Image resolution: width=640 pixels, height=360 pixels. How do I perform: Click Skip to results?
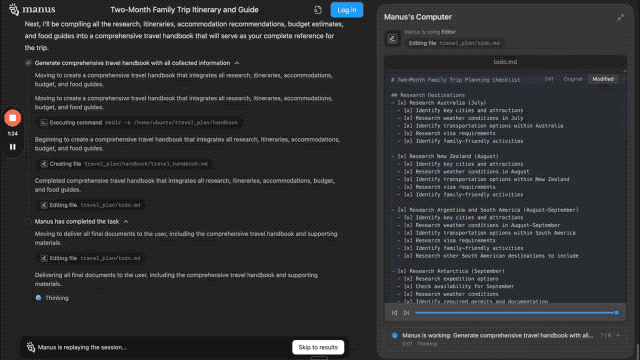pyautogui.click(x=318, y=347)
